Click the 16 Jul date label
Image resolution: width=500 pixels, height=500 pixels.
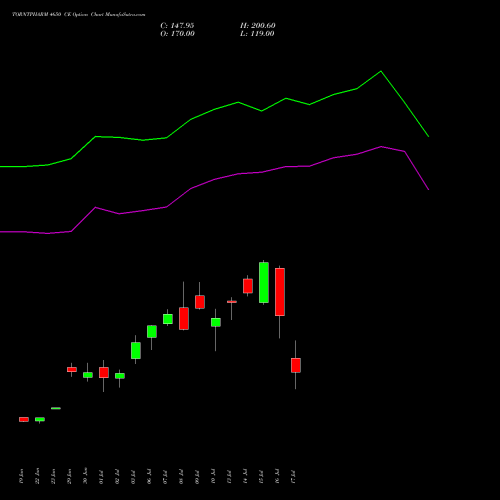[x=278, y=477]
